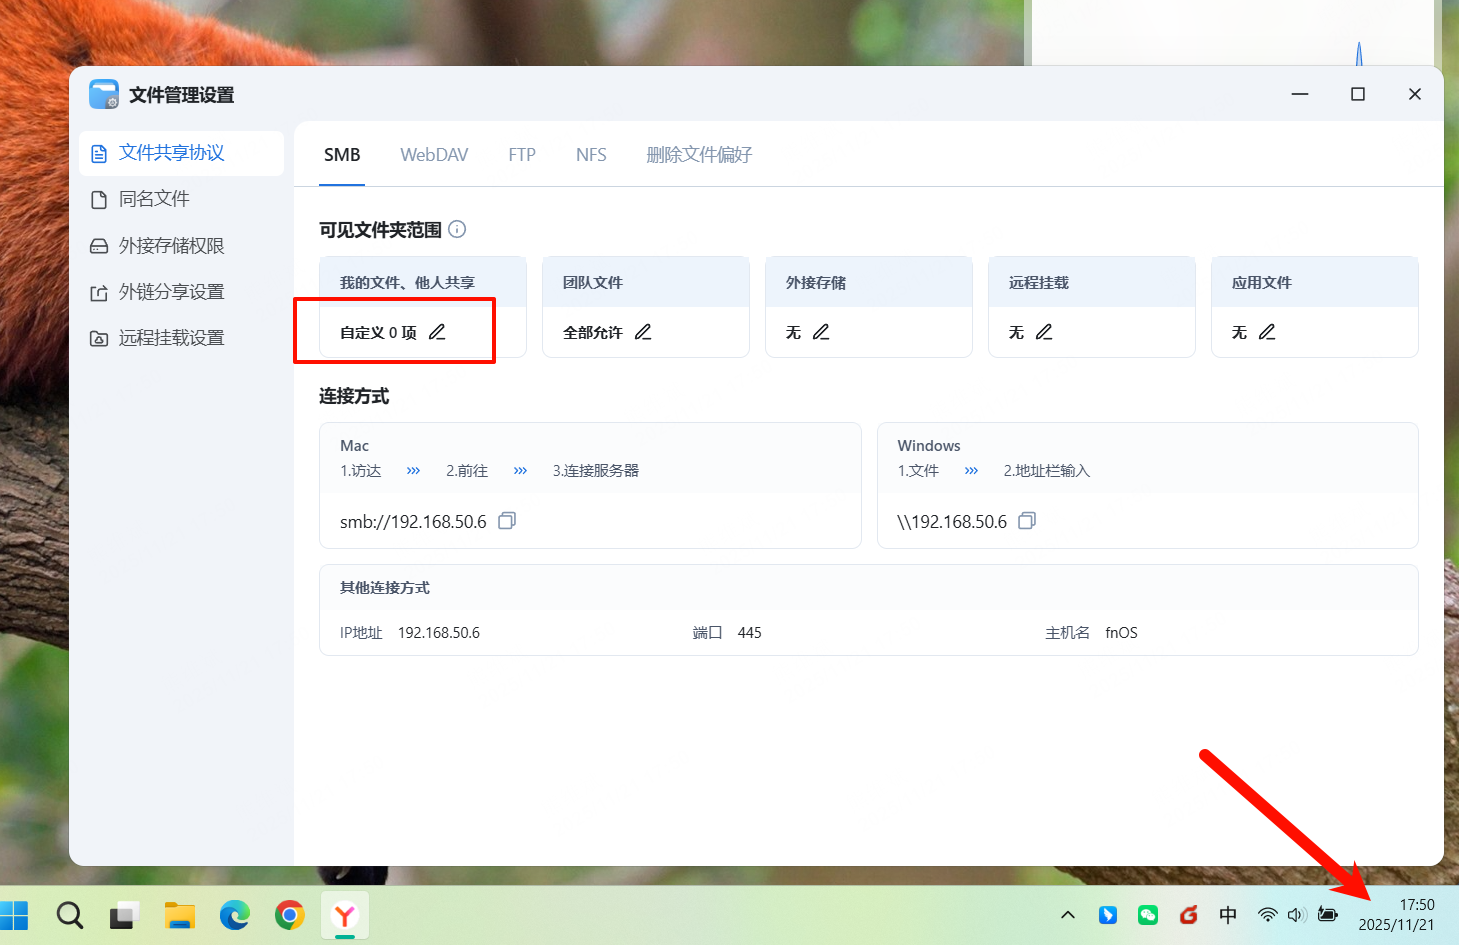Switch the 中 input method indicator
Screen dimensions: 1459x945
coord(1228,915)
